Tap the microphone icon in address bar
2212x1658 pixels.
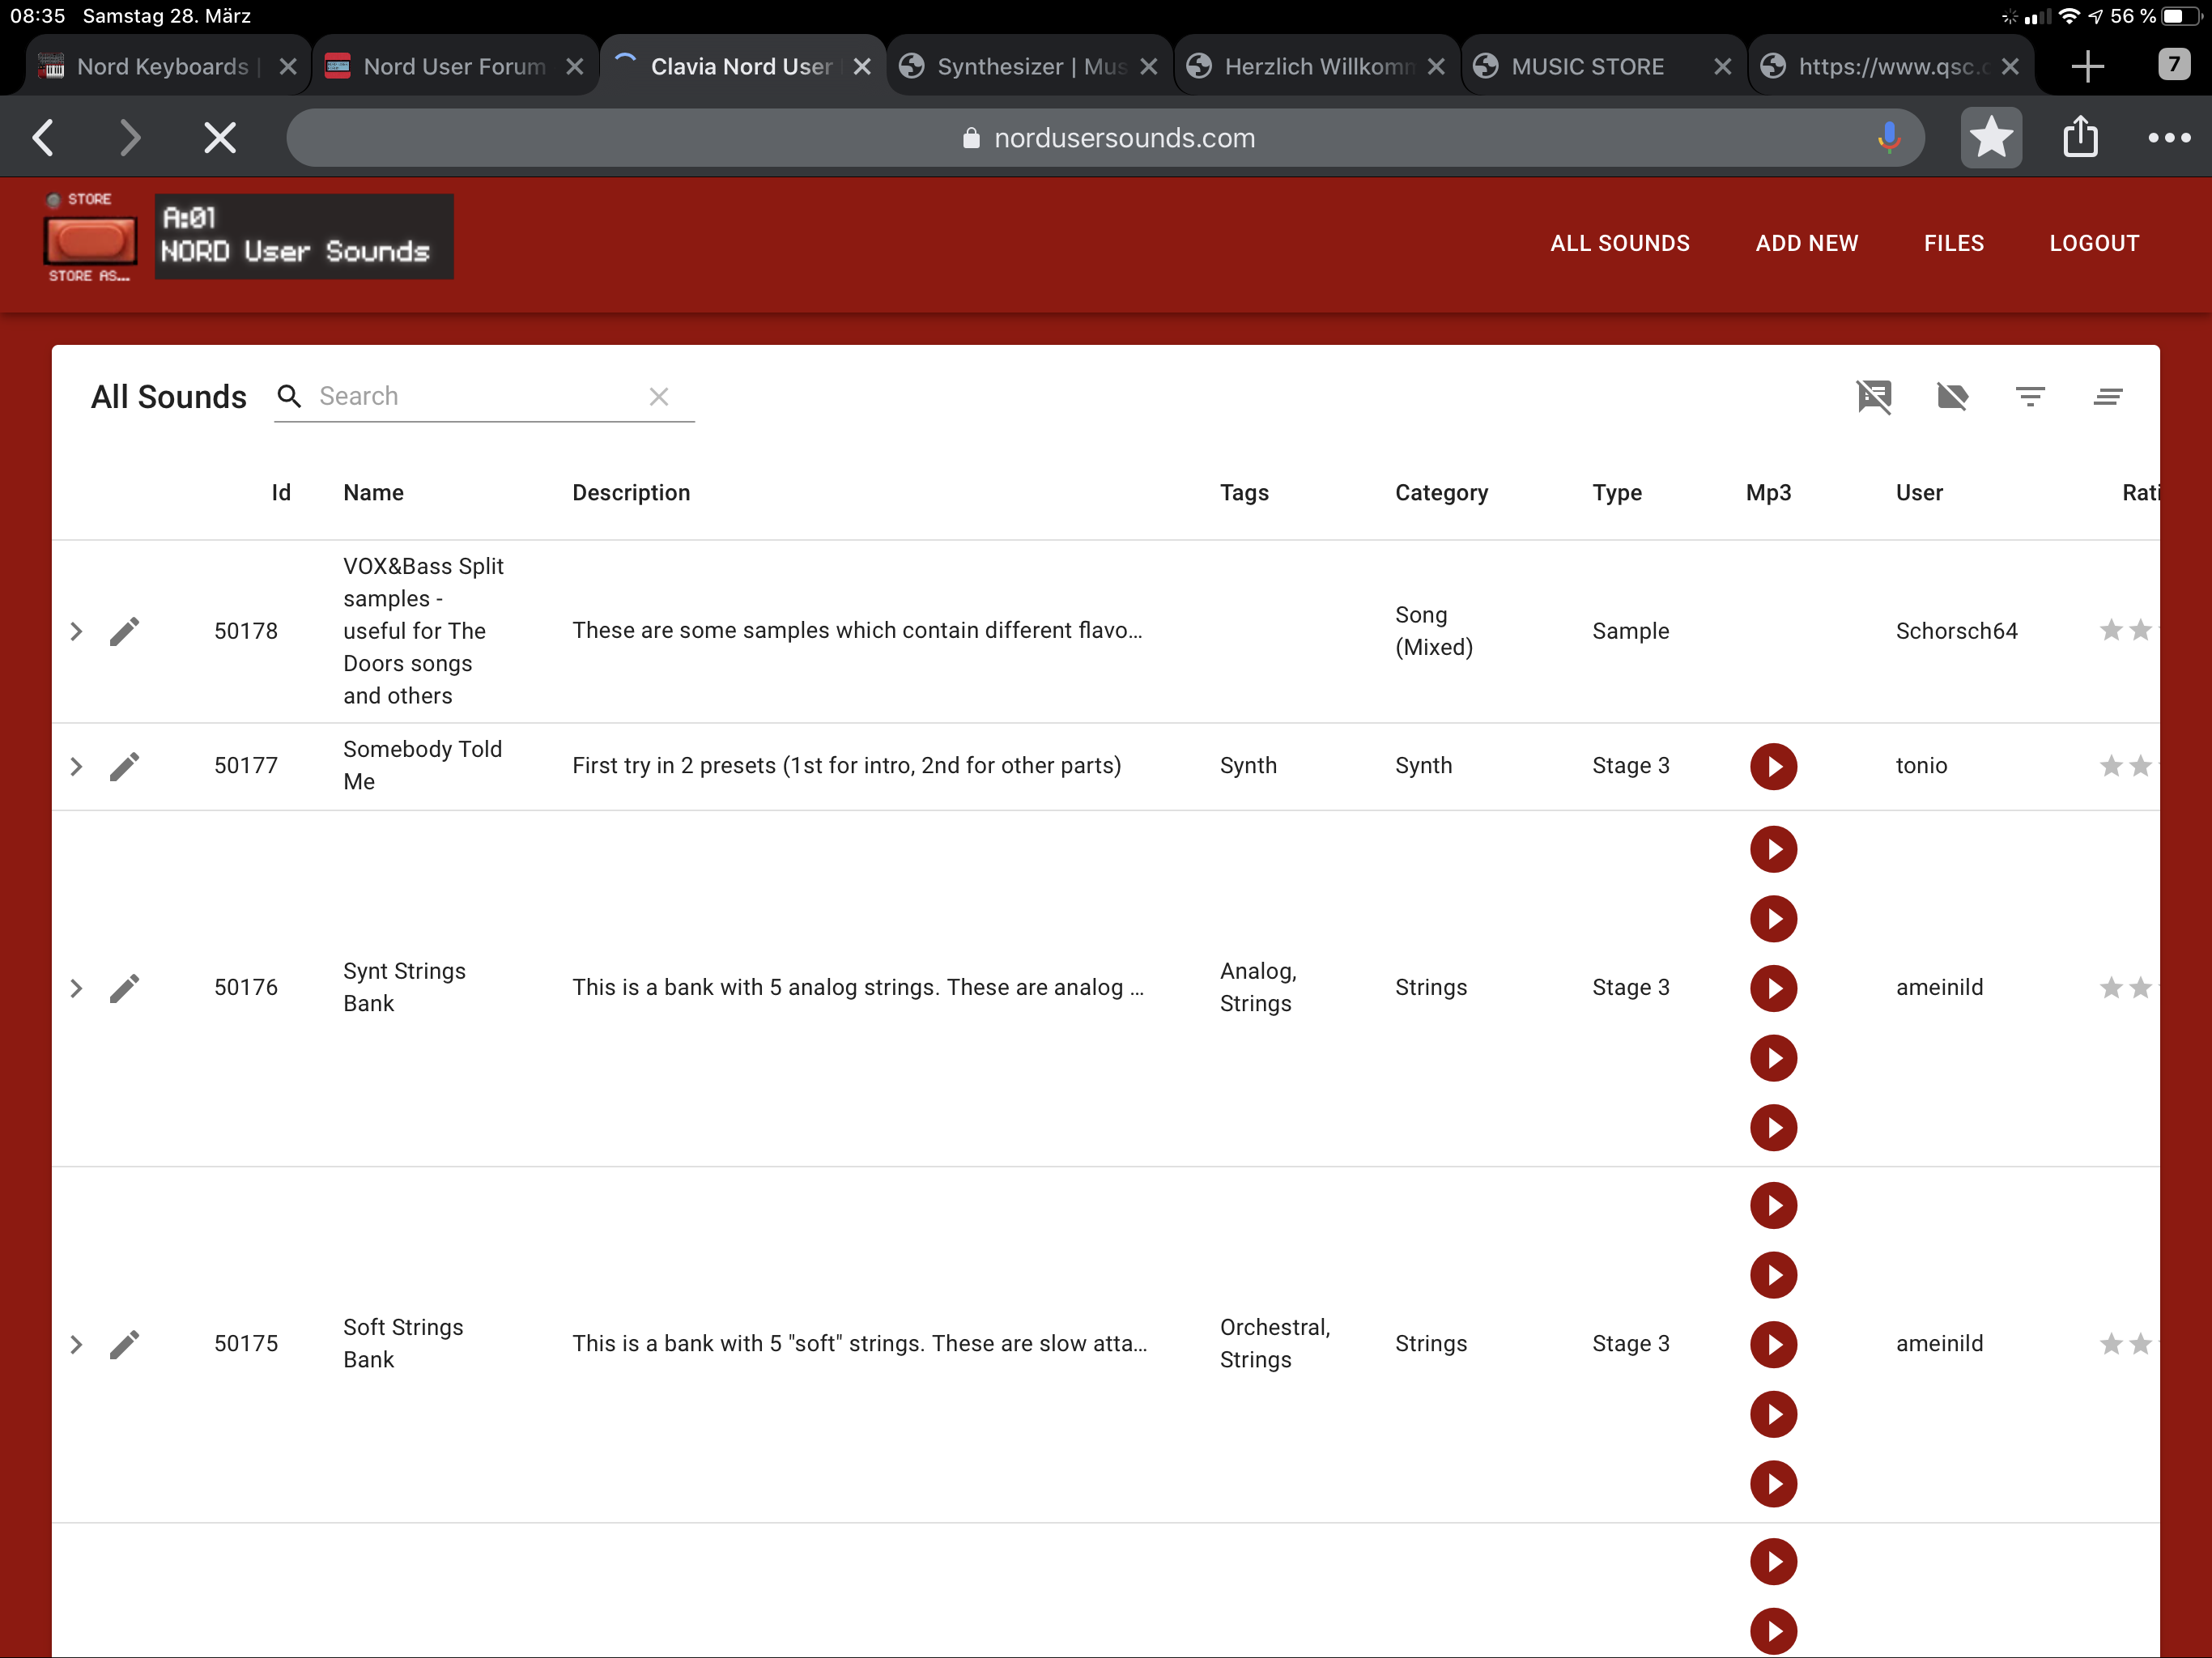(x=1889, y=138)
